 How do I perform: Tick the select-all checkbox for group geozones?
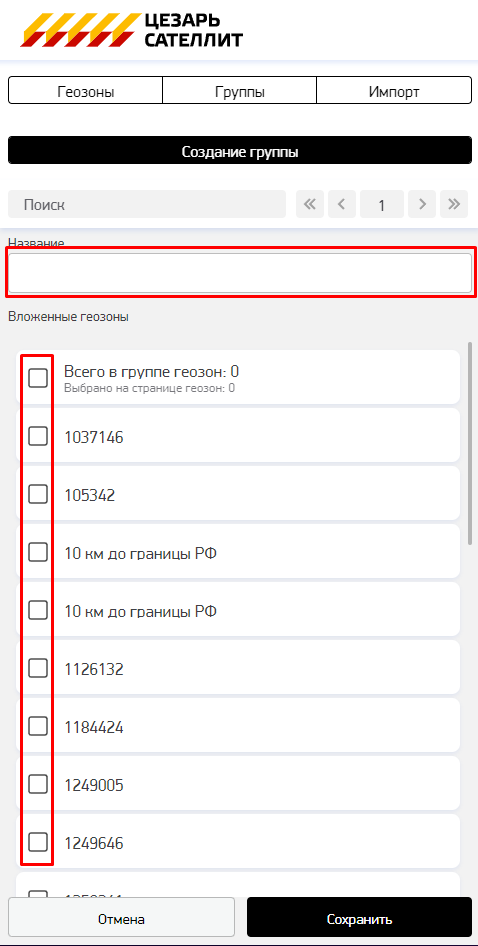pos(38,378)
